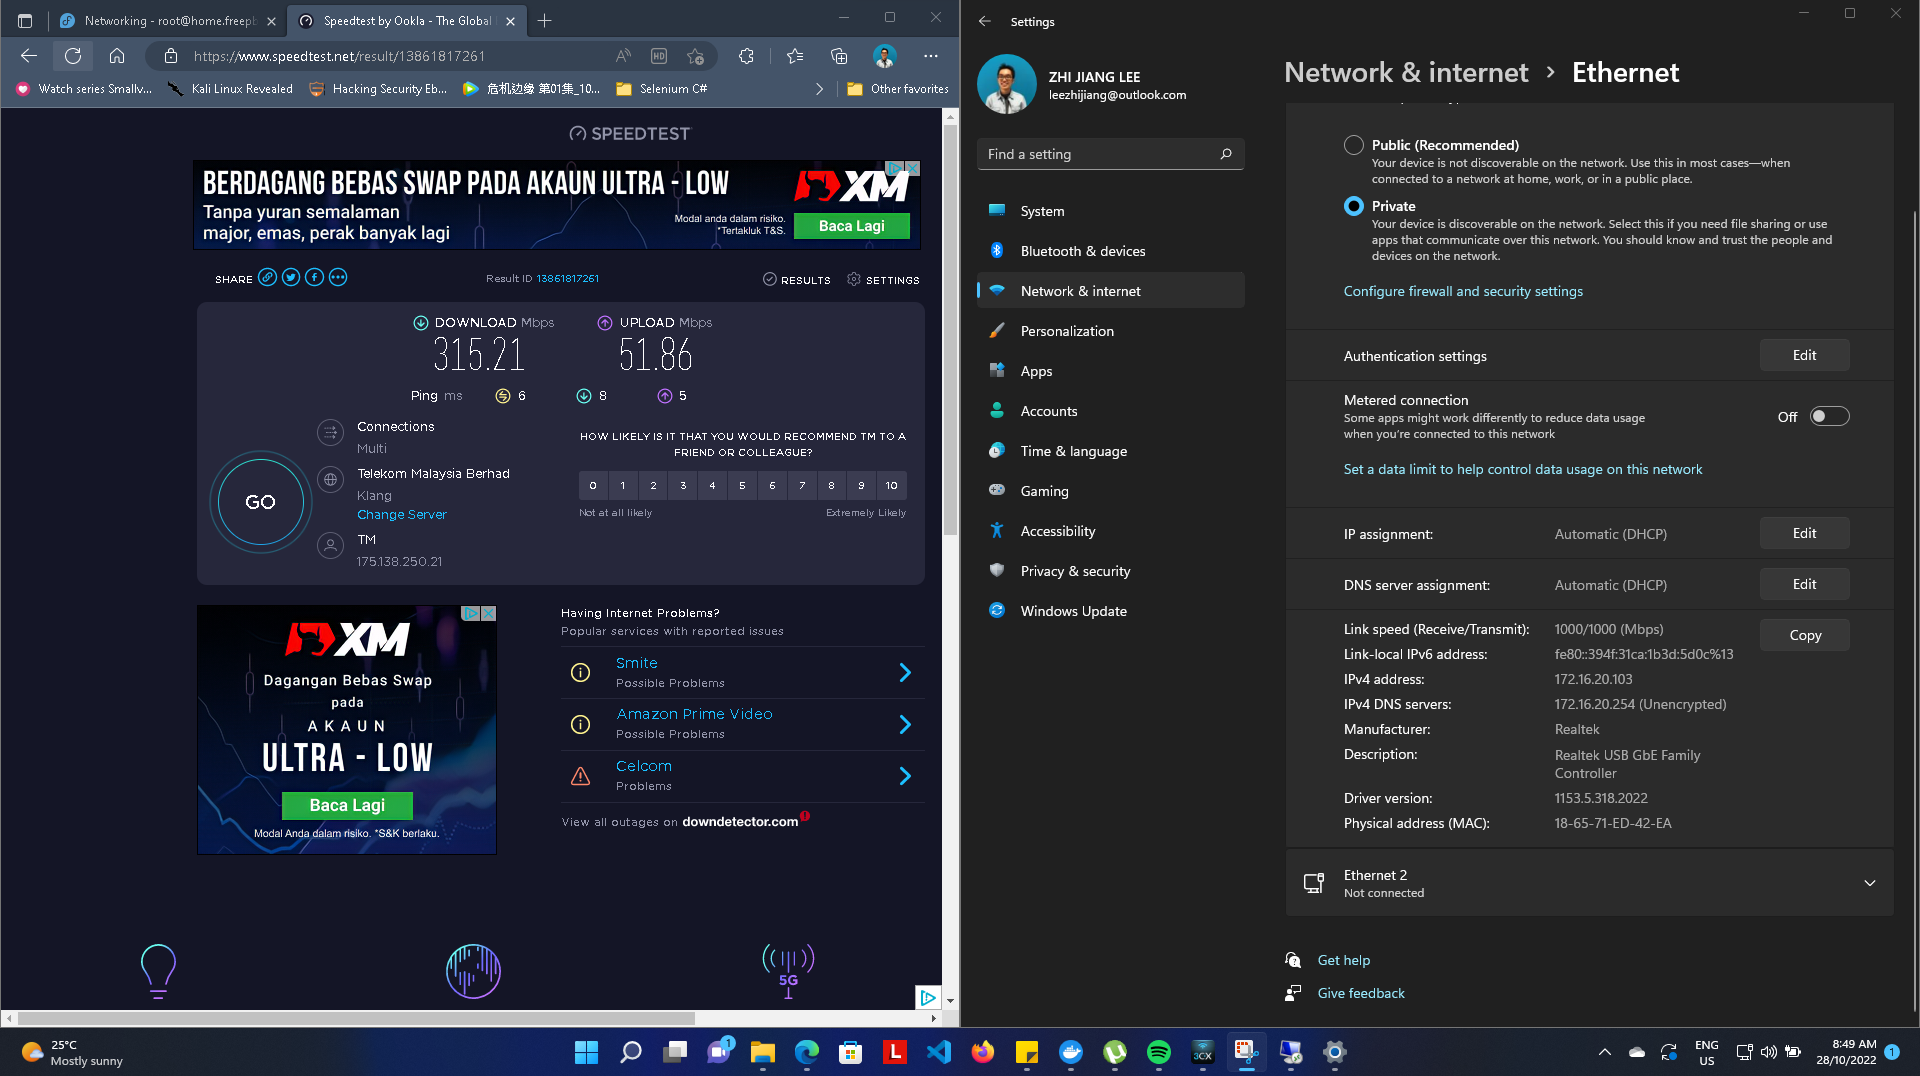The width and height of the screenshot is (1920, 1076).
Task: Rate recommendation score 7
Action: tap(802, 486)
